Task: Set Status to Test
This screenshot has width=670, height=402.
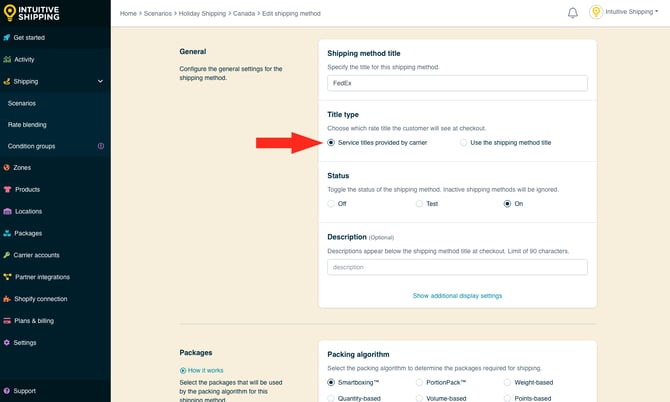Action: click(419, 203)
